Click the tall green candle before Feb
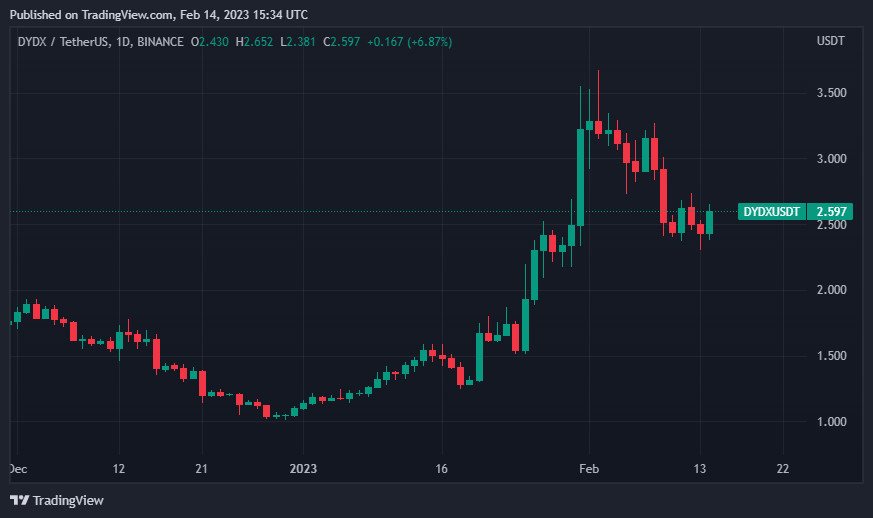 [x=580, y=177]
